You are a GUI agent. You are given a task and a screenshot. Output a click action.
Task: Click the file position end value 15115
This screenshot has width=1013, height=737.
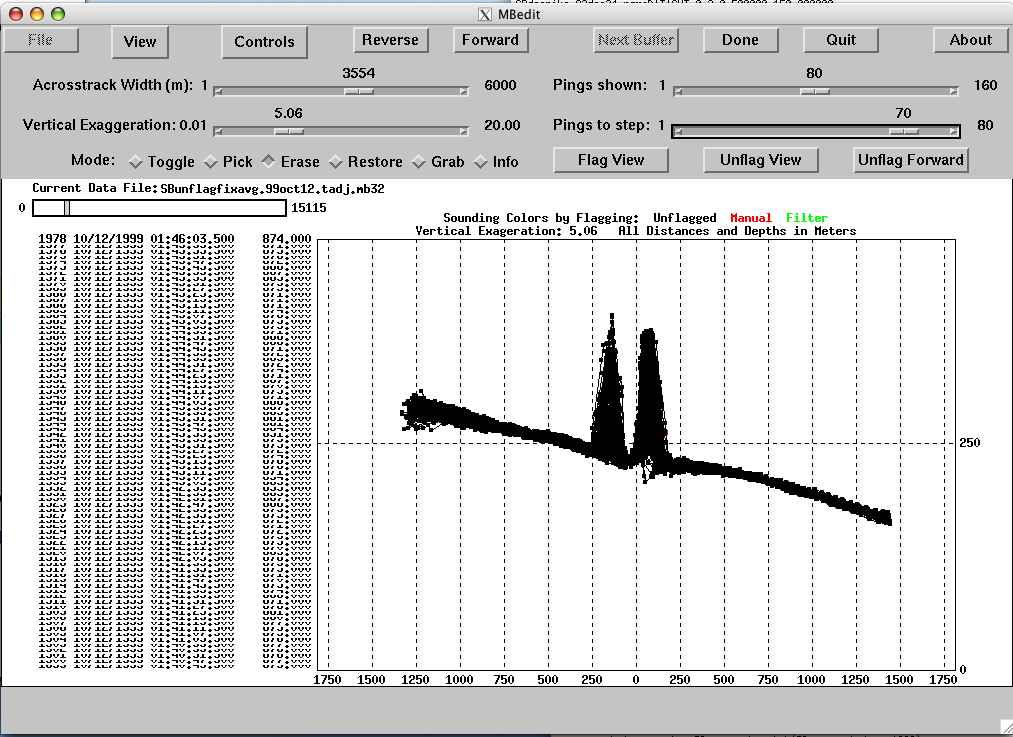[x=309, y=208]
